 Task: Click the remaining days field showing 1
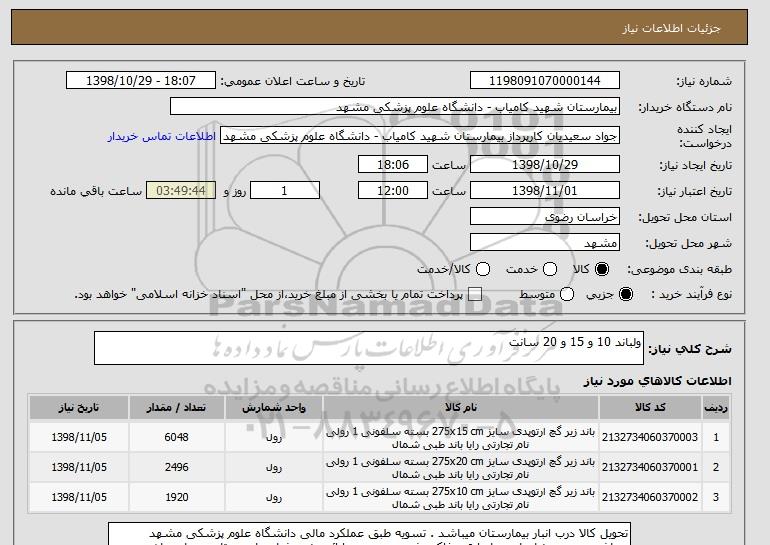click(285, 191)
